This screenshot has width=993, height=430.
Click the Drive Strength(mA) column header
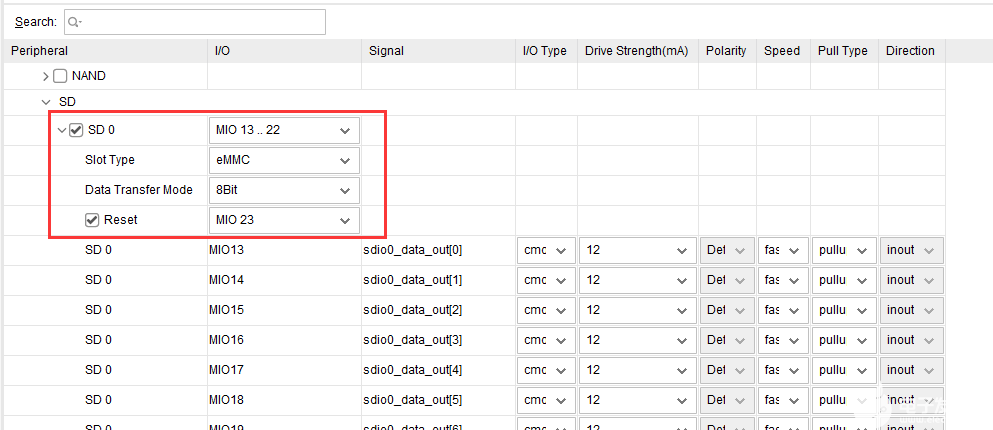636,51
